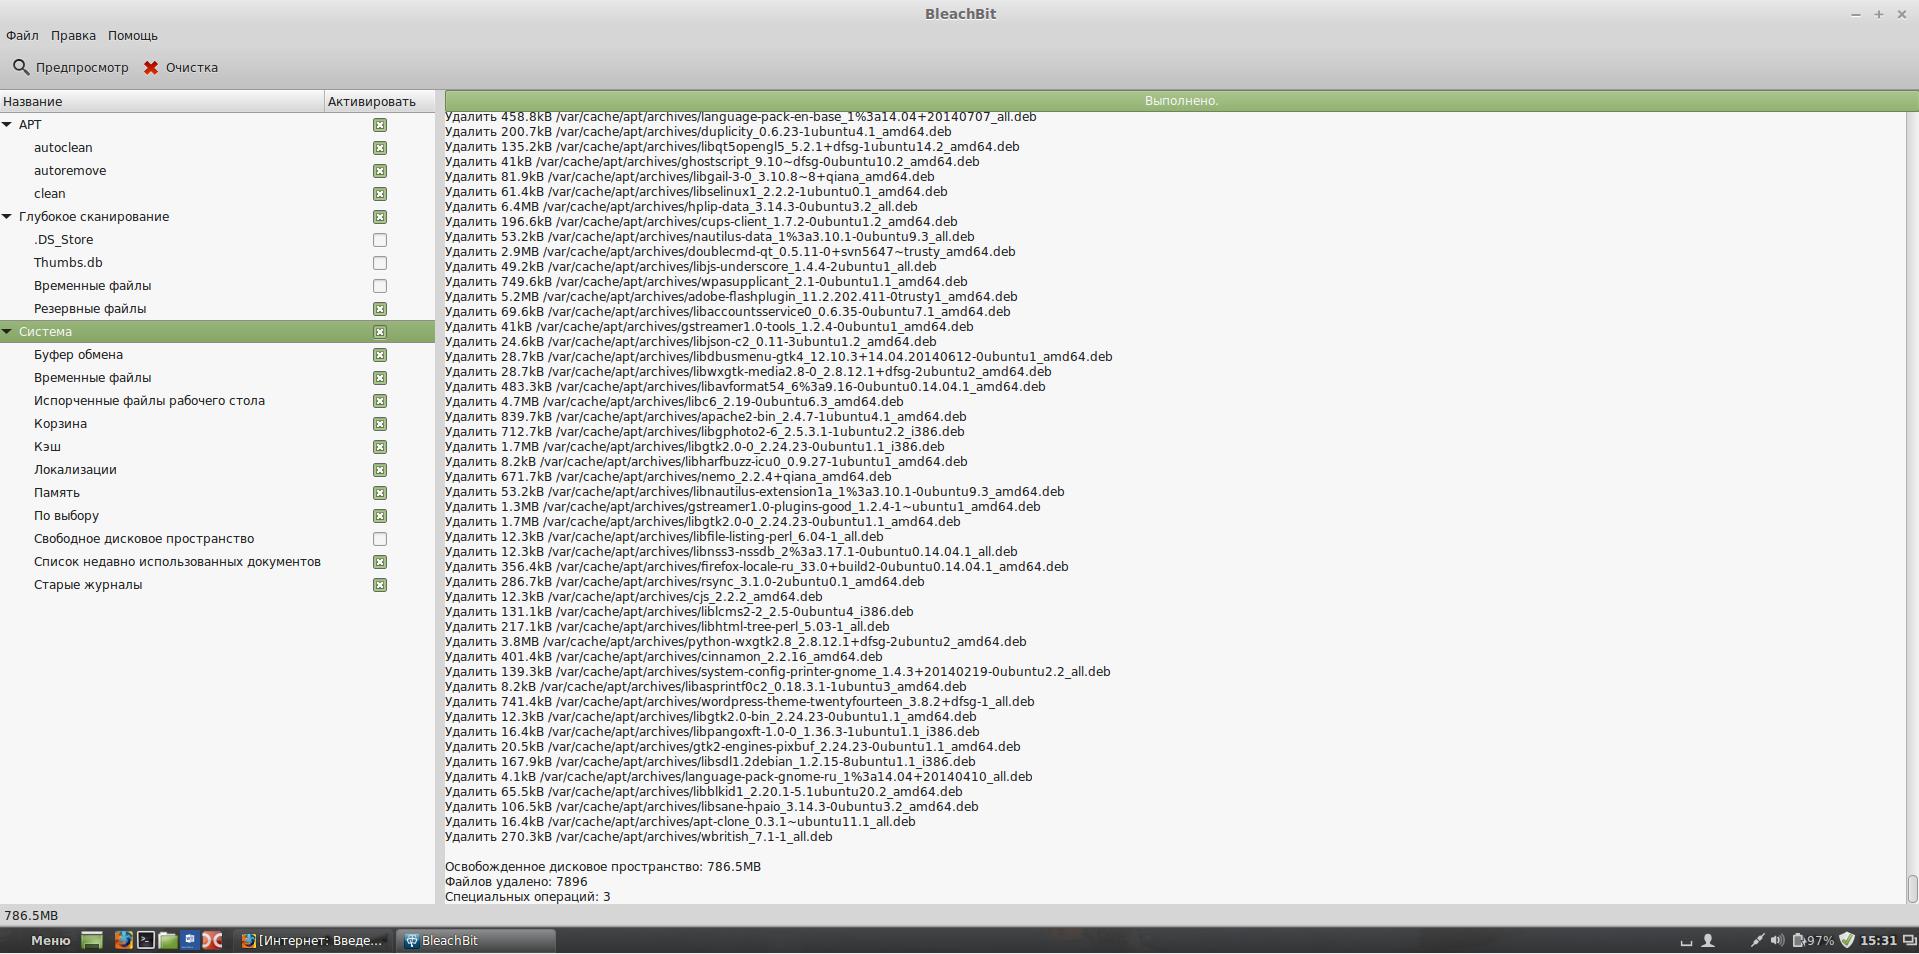
Task: Enable the Thumbs.db checkbox
Action: pyautogui.click(x=380, y=263)
